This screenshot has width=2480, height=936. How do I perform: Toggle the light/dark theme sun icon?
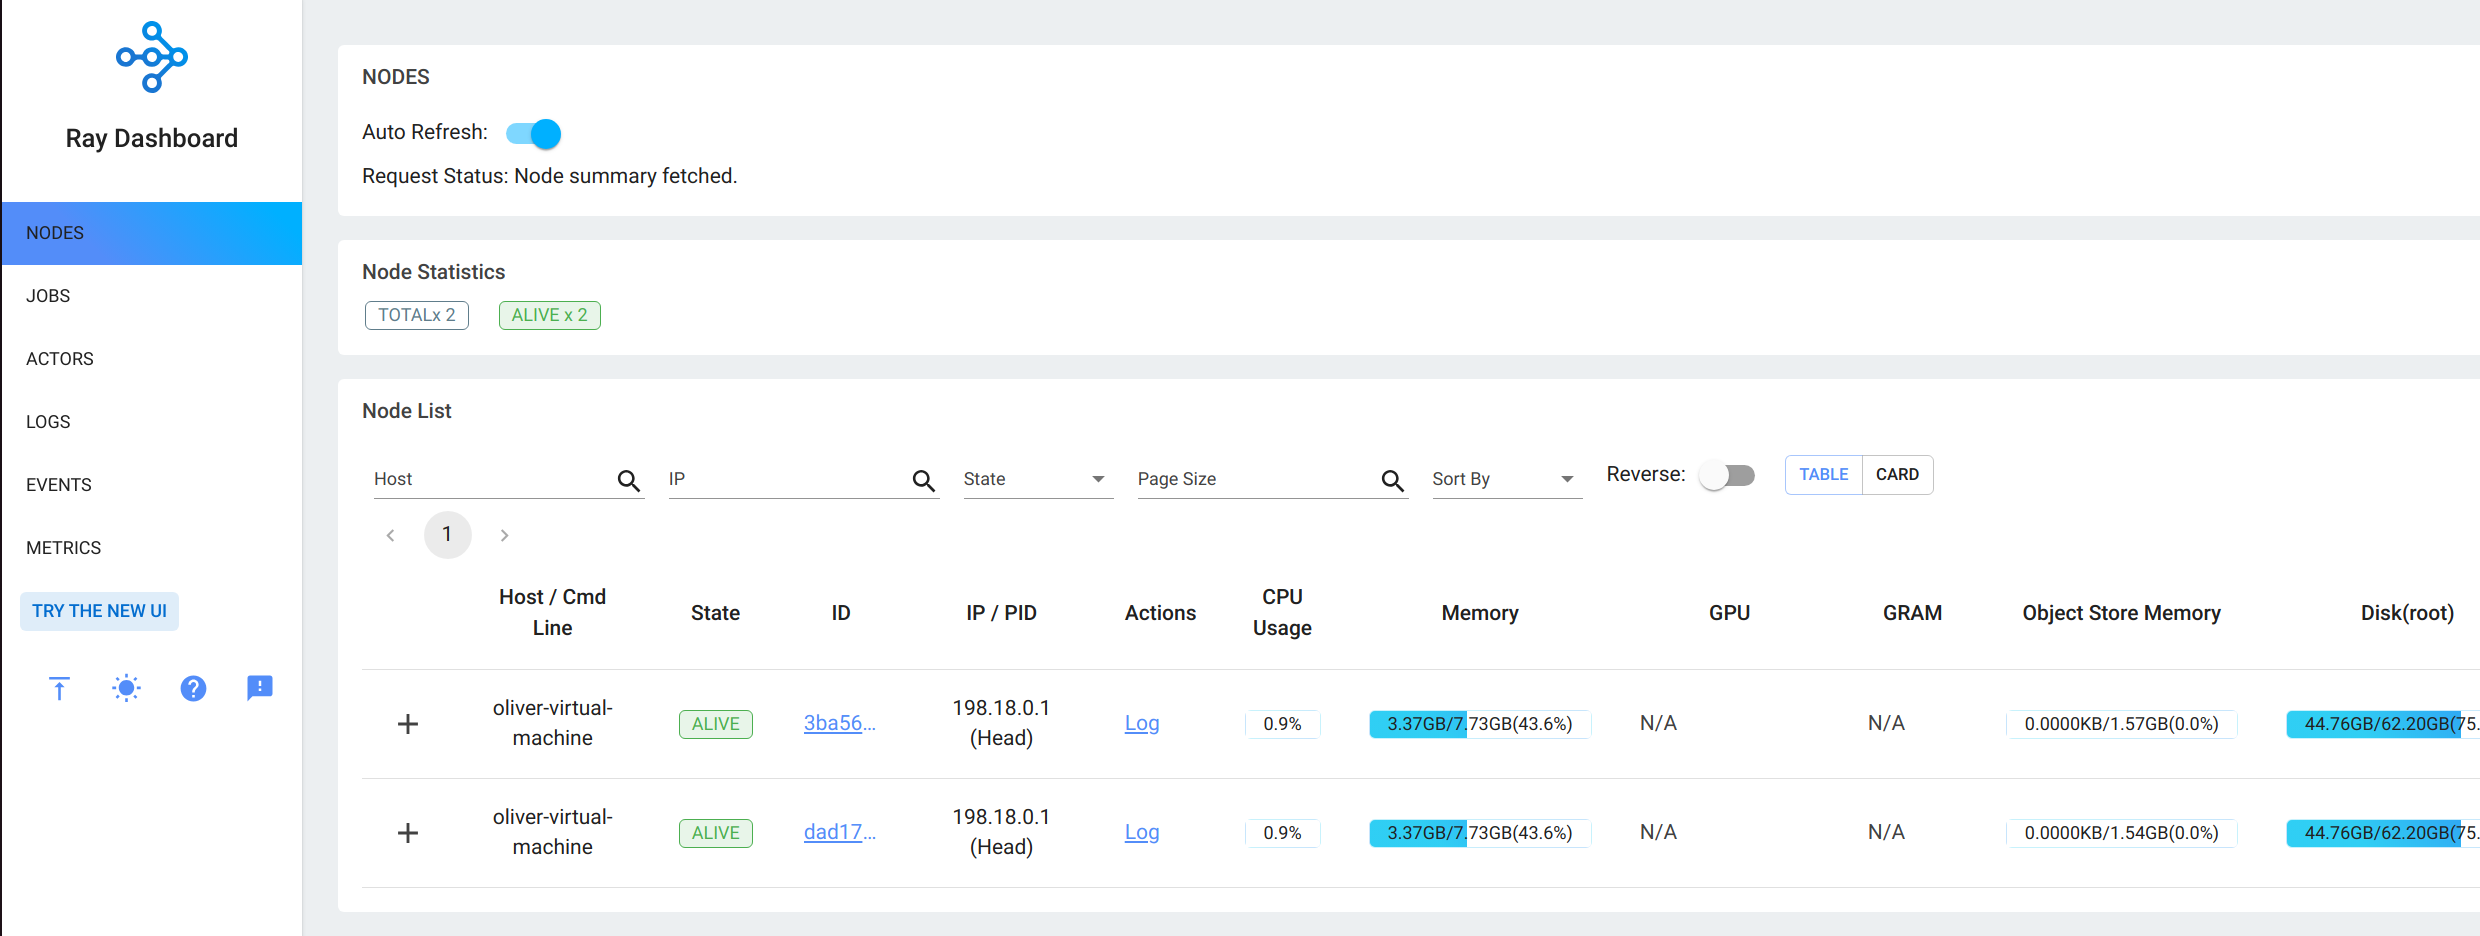(x=126, y=688)
